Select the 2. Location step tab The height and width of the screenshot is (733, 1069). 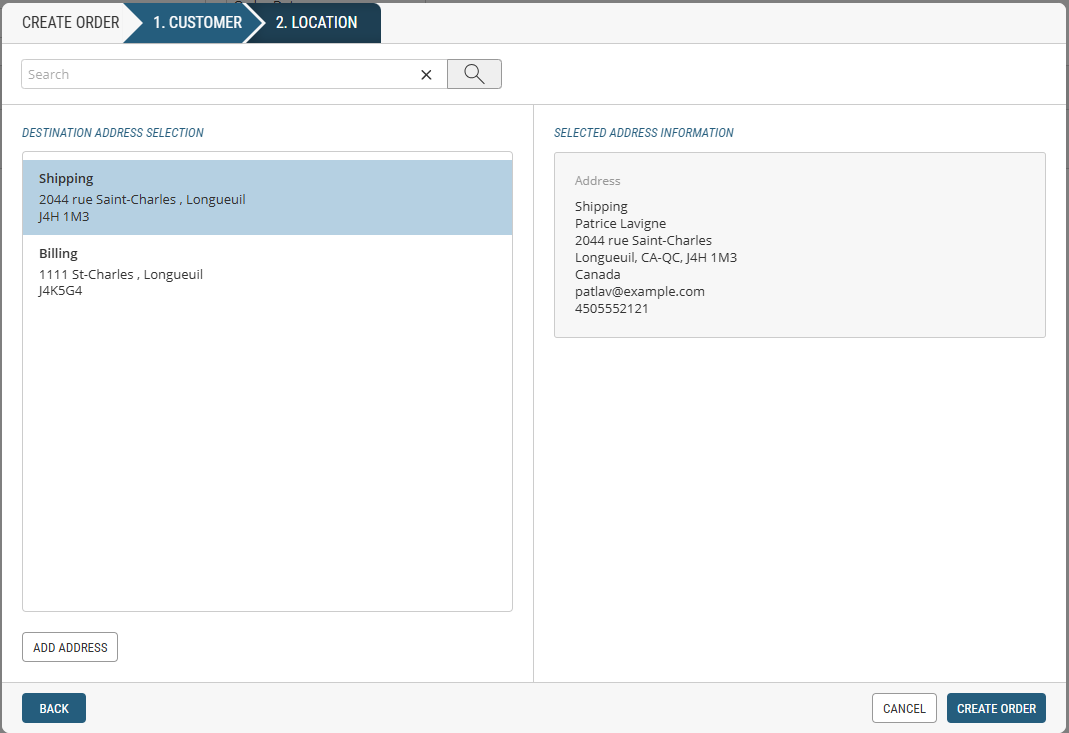(x=316, y=22)
